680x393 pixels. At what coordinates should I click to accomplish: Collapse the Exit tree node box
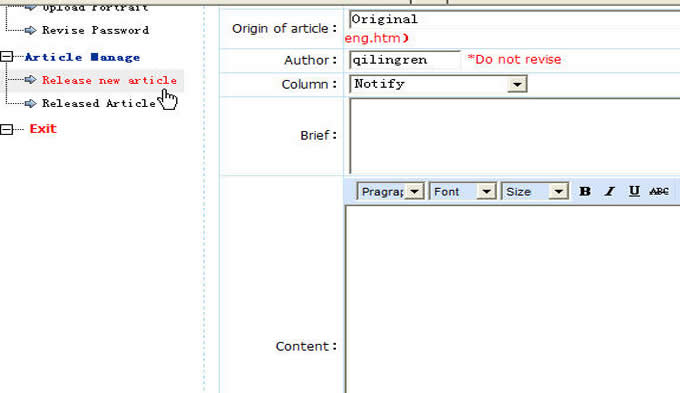6,129
